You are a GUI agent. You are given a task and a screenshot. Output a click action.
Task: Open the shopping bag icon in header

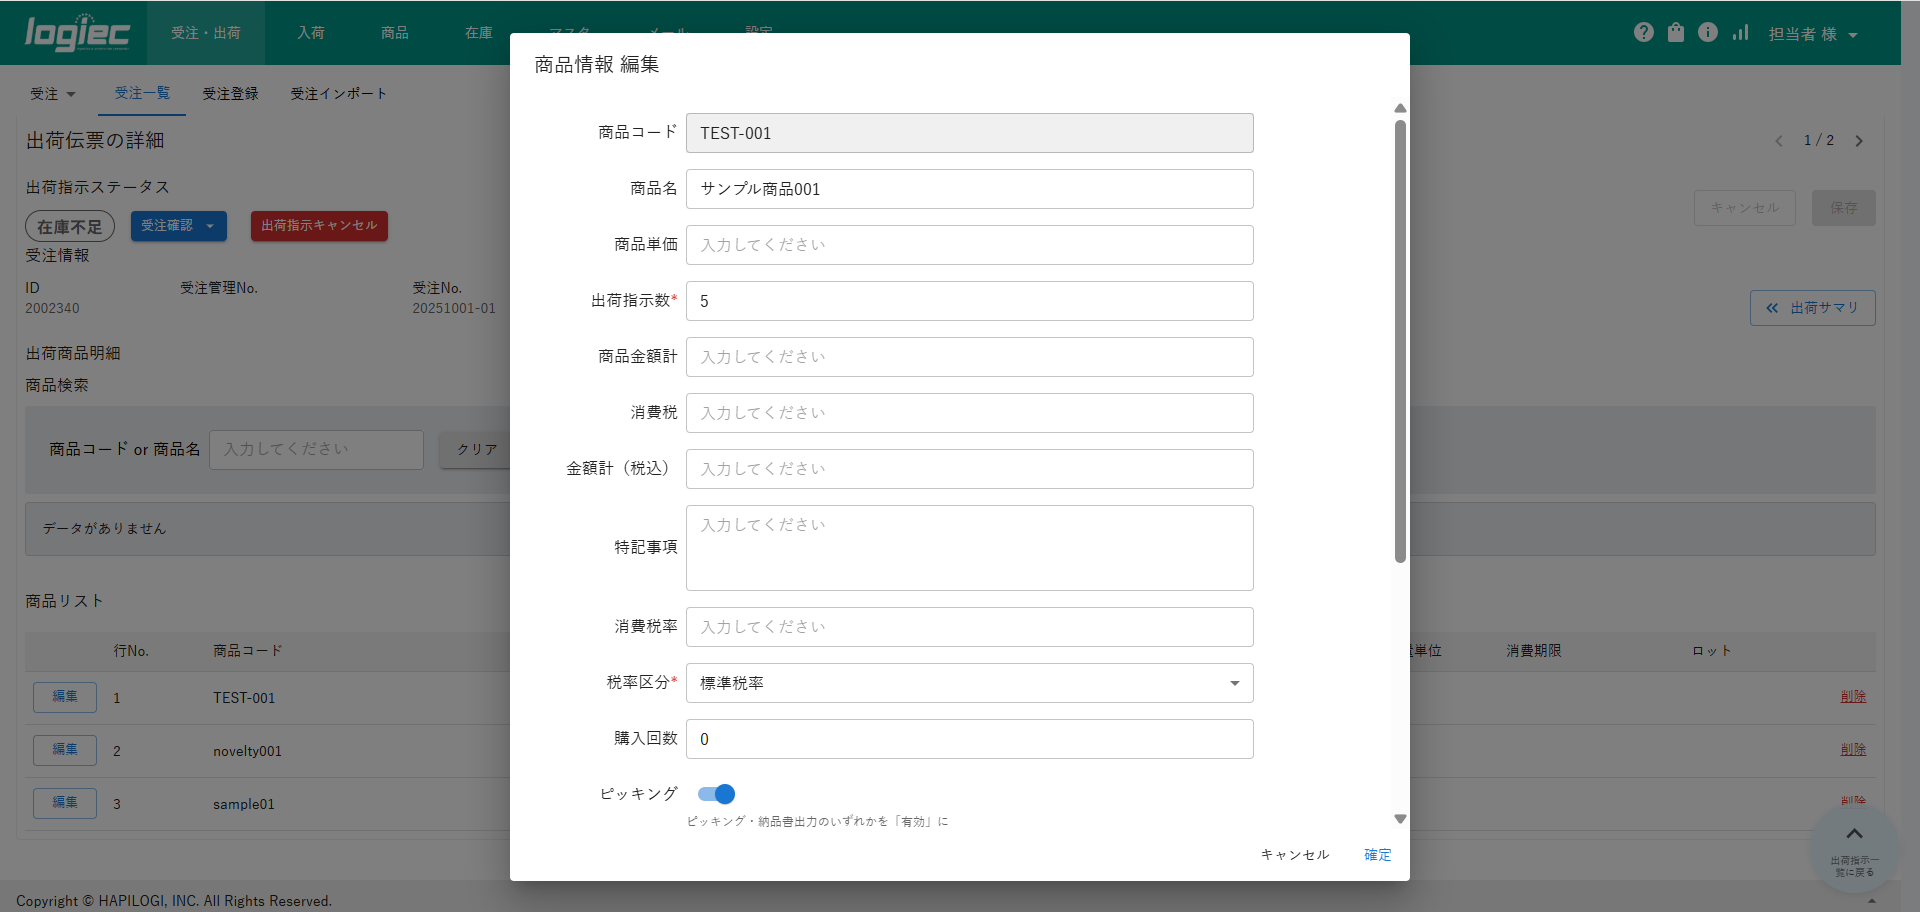(1676, 32)
